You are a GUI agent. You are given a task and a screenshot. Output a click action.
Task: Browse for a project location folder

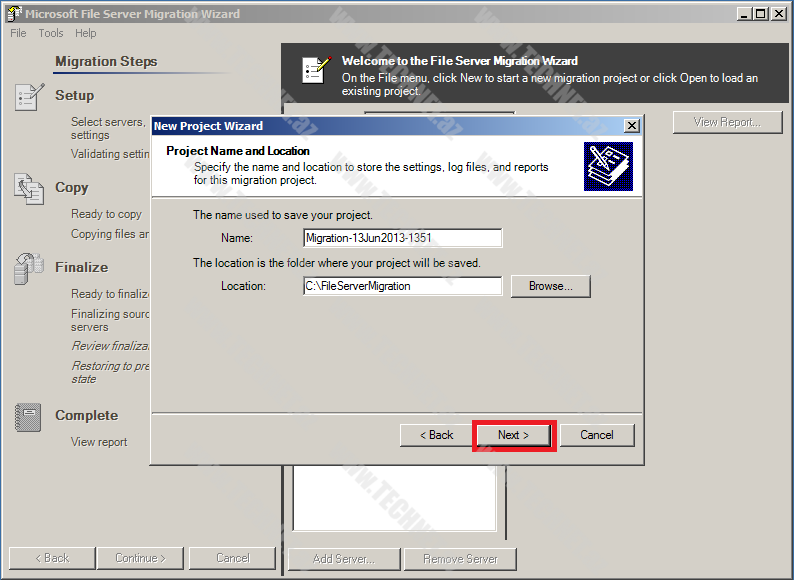[550, 286]
